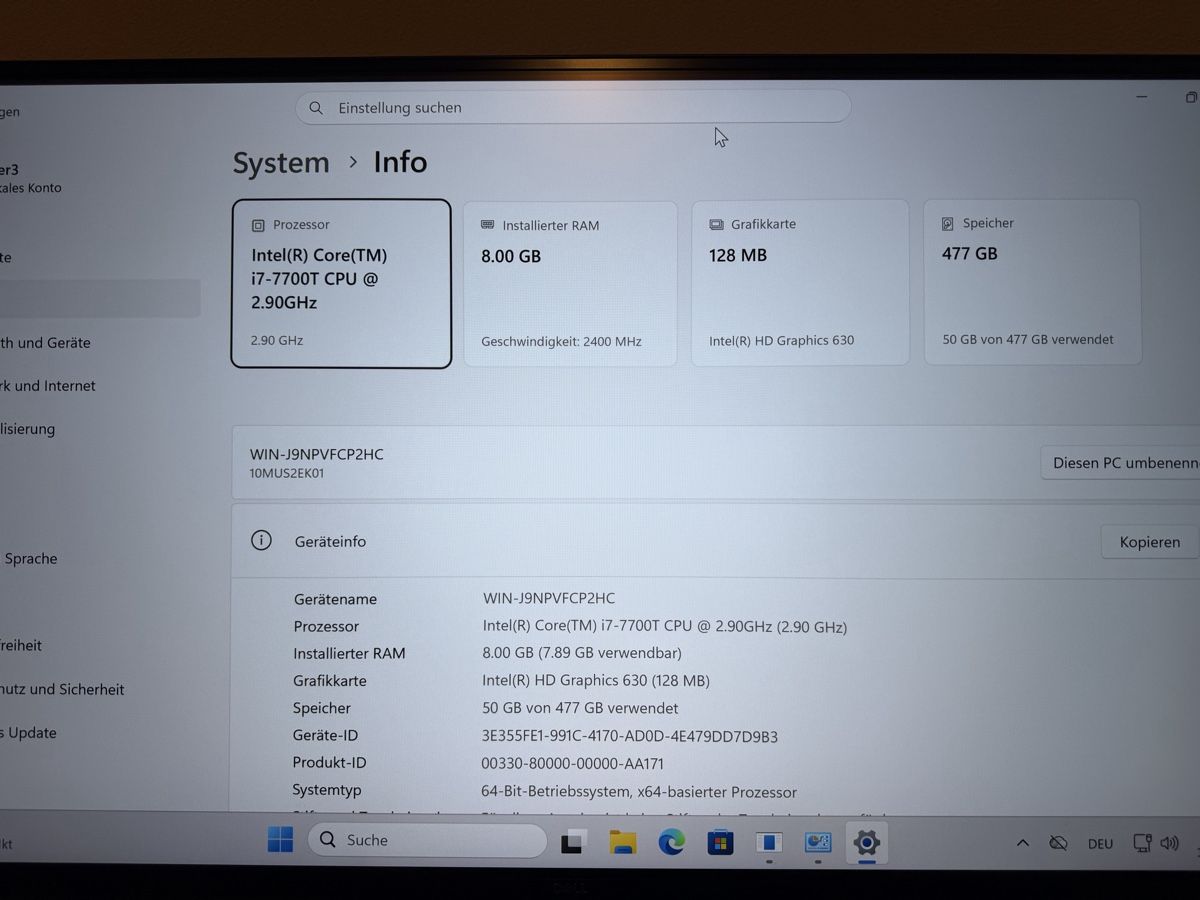This screenshot has height=900, width=1200.
Task: Show hidden system tray icons
Action: (1022, 843)
